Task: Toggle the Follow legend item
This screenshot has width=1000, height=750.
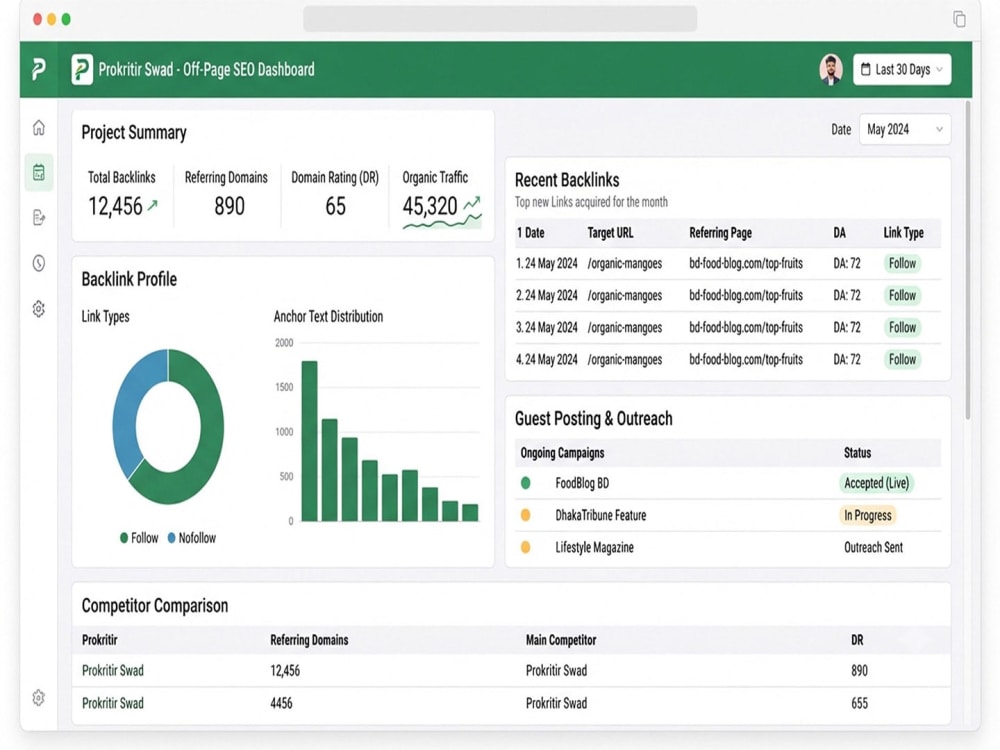Action: click(139, 538)
